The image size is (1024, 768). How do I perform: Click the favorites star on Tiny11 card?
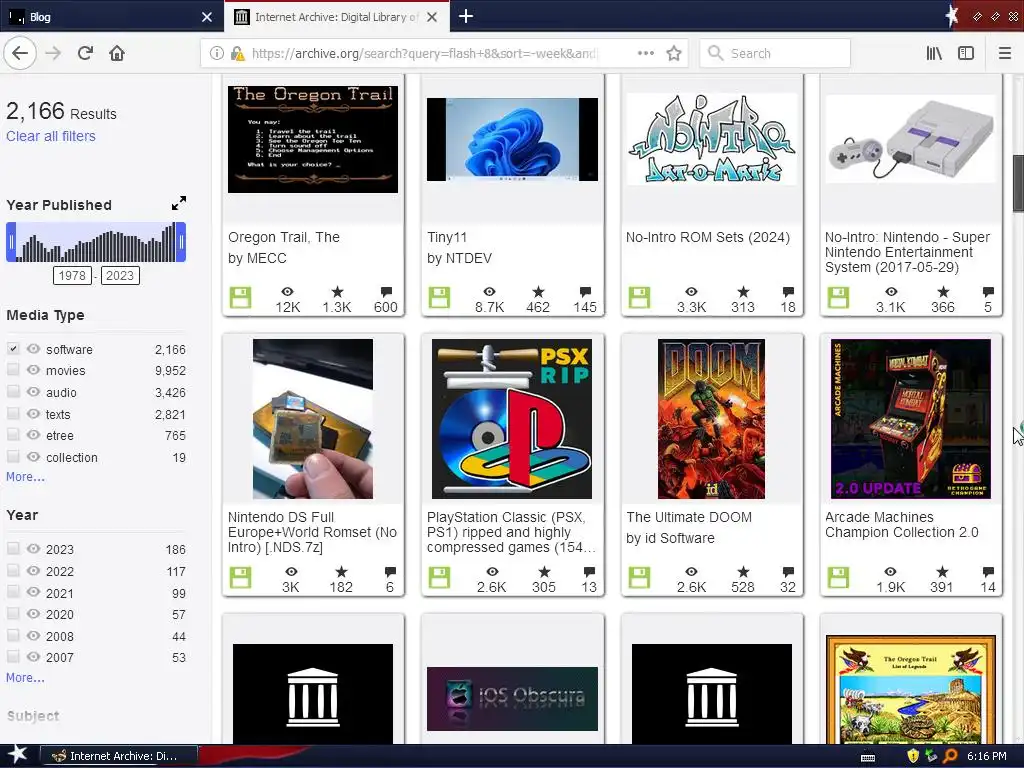[x=538, y=291]
